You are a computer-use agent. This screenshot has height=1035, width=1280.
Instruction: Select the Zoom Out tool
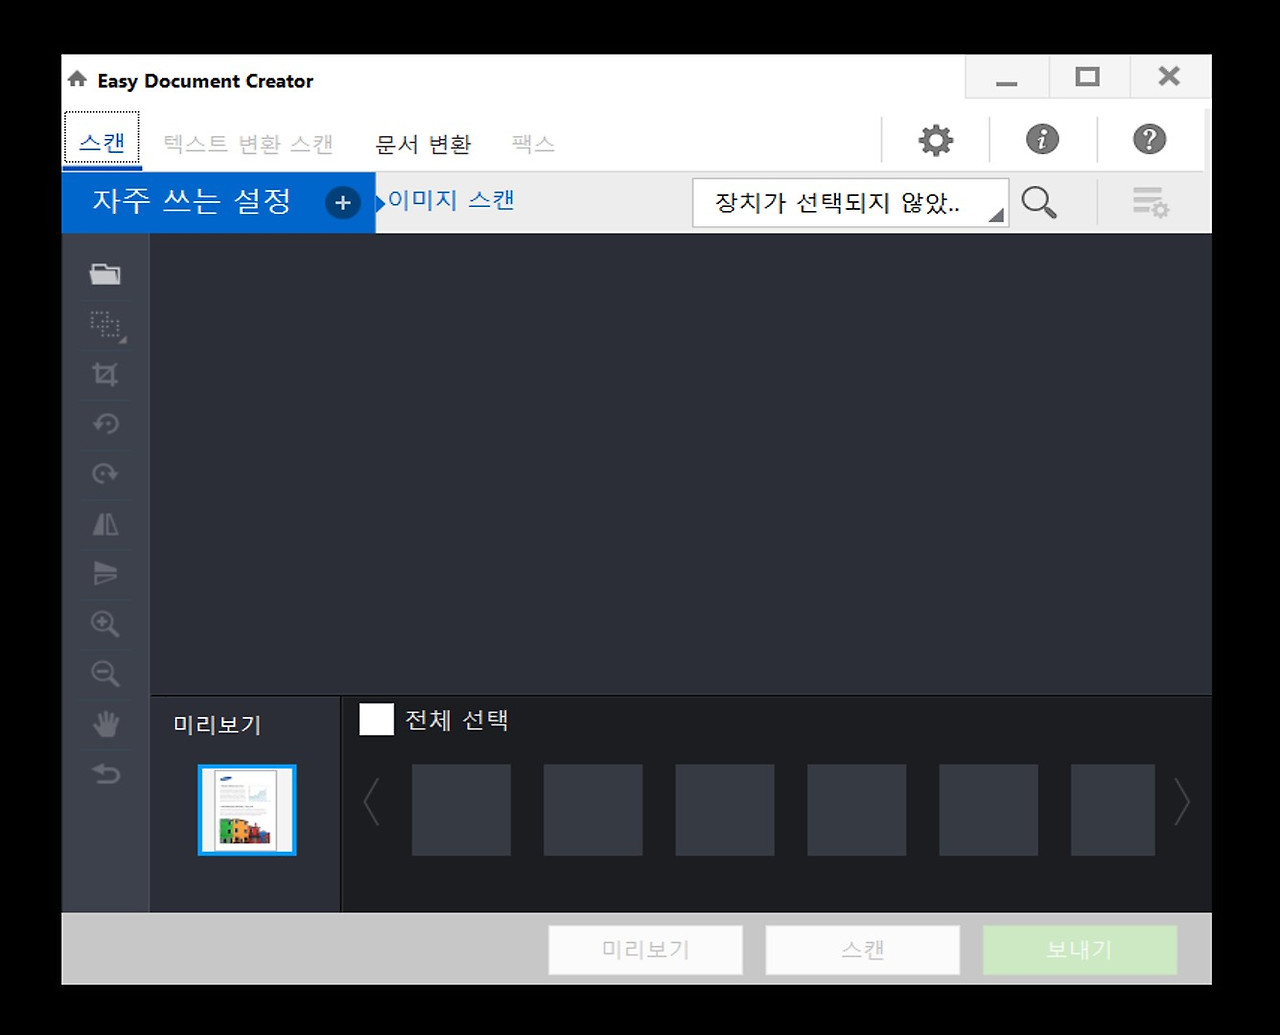pyautogui.click(x=105, y=673)
